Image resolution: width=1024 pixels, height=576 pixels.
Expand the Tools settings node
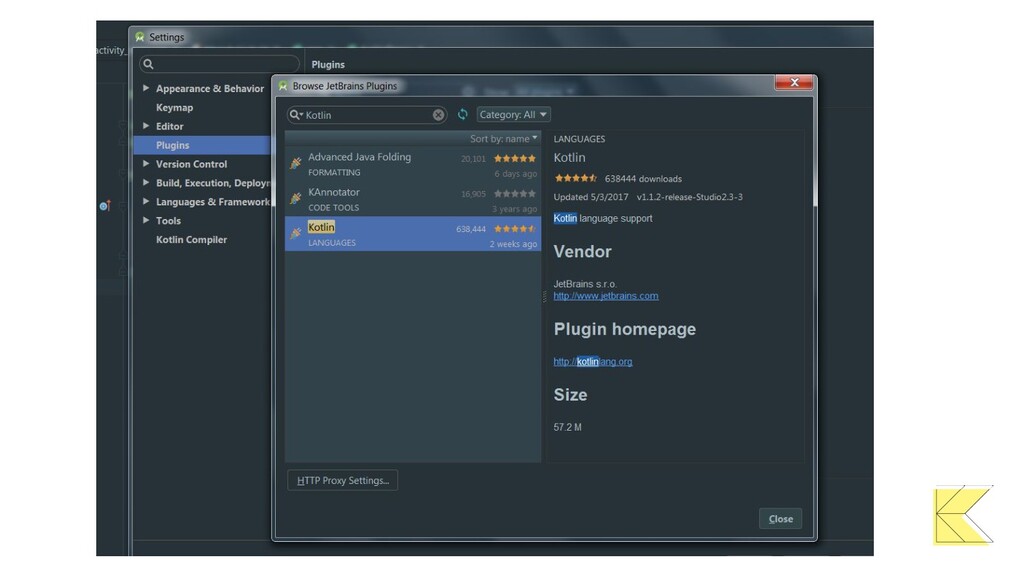[146, 221]
